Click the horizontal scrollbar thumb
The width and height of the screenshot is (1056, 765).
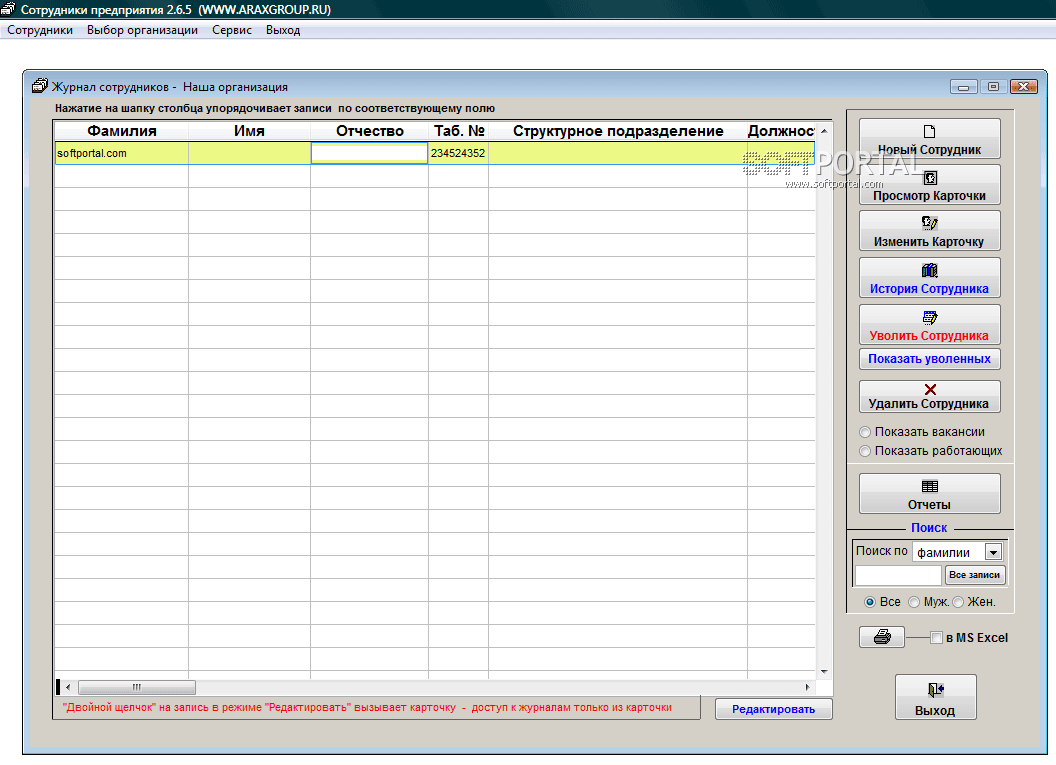pyautogui.click(x=137, y=688)
